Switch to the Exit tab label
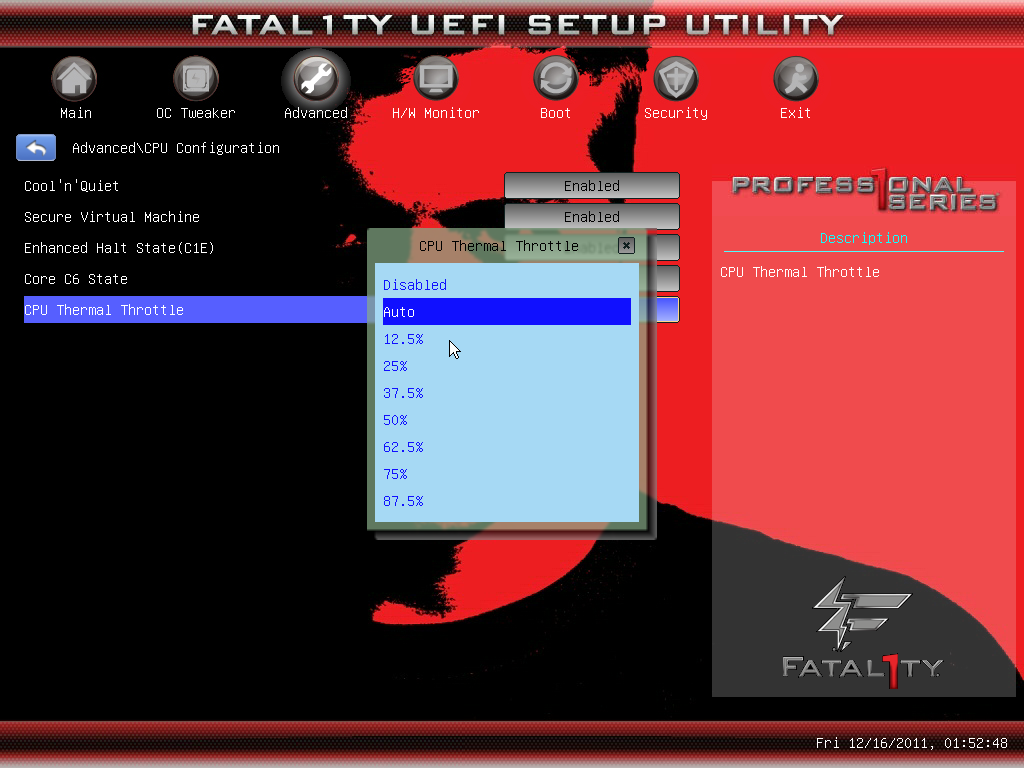Viewport: 1024px width, 768px height. (x=795, y=113)
